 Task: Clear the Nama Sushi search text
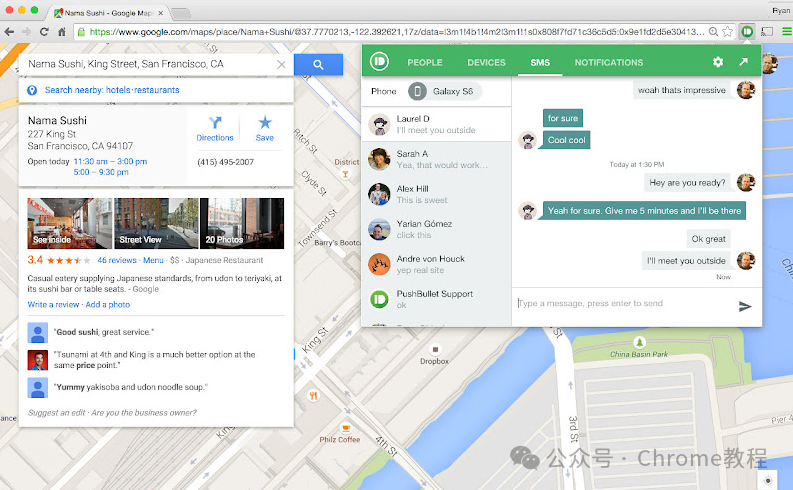point(281,64)
